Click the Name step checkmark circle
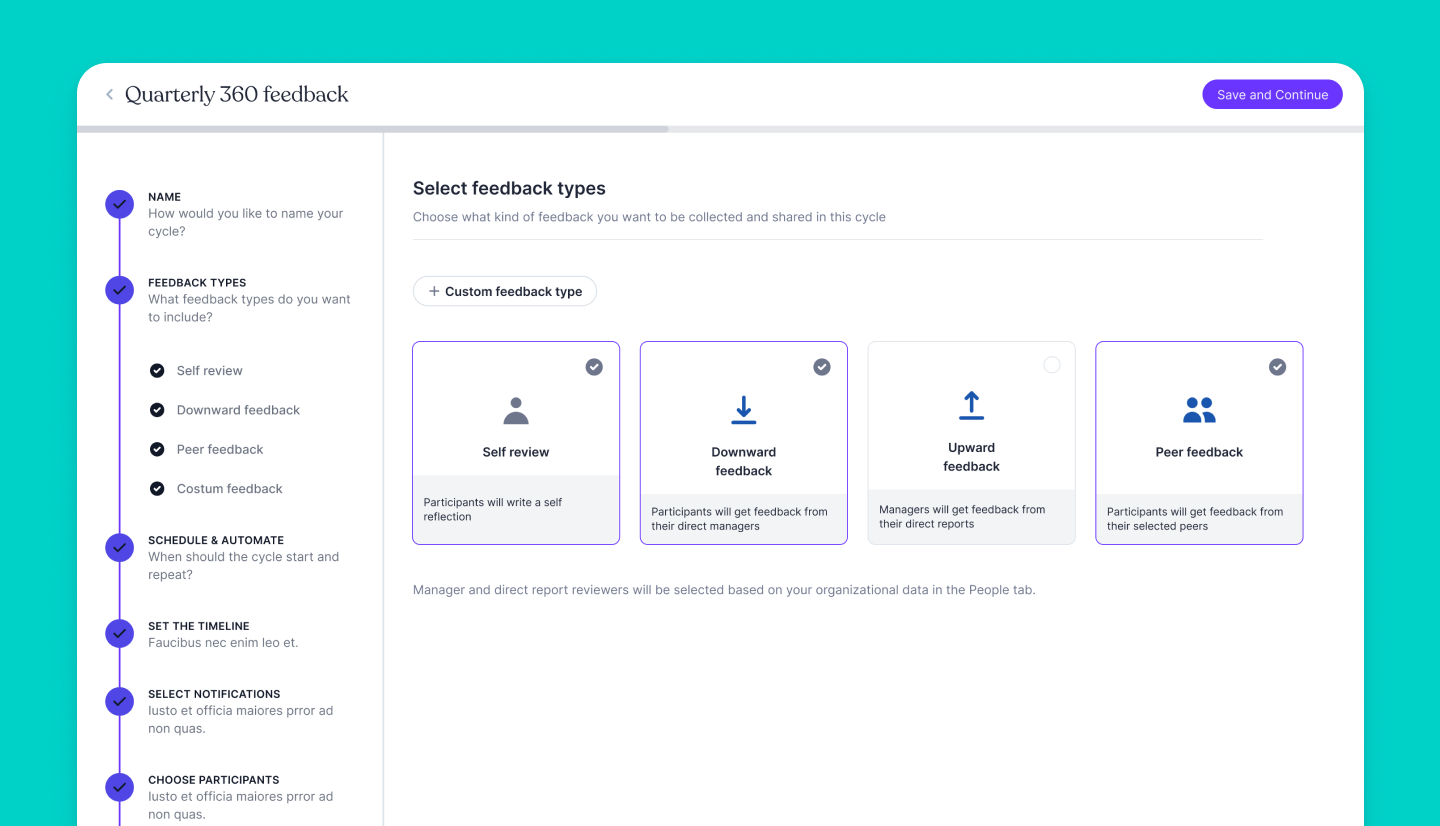This screenshot has width=1440, height=826. click(x=119, y=205)
